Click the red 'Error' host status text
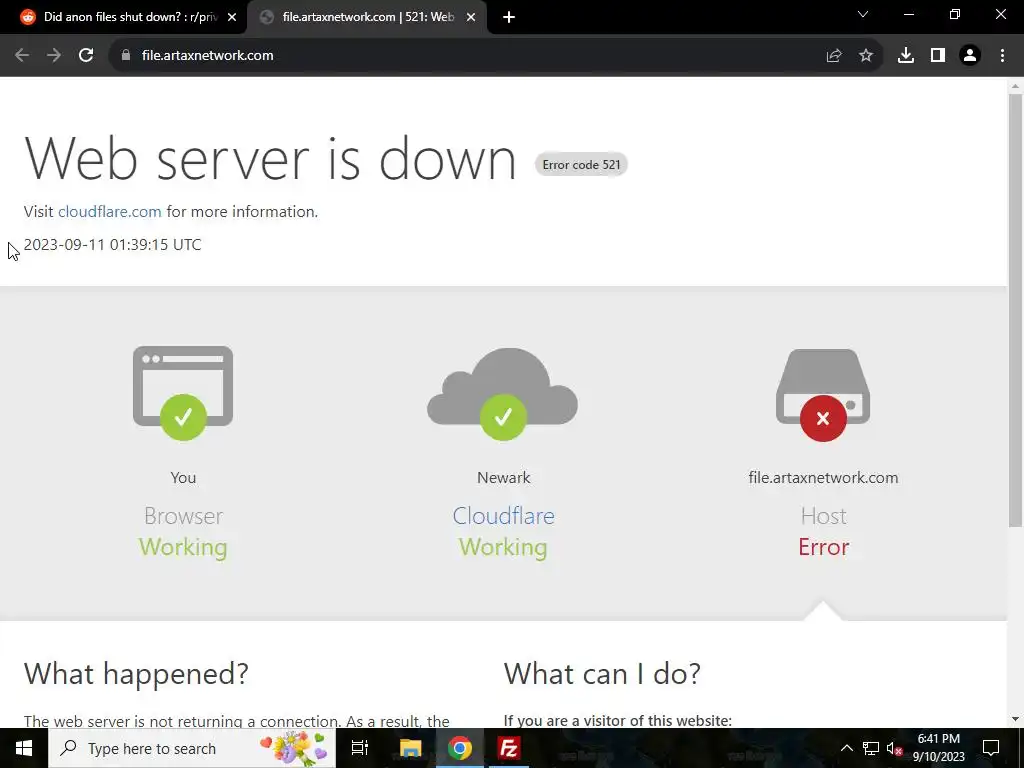Viewport: 1024px width, 768px height. coord(824,547)
